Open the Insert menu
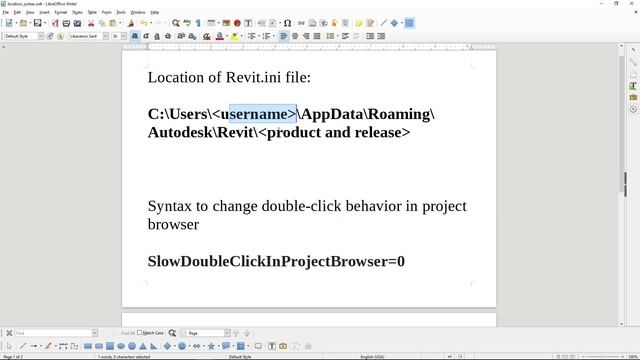This screenshot has height=360, width=640. click(44, 12)
